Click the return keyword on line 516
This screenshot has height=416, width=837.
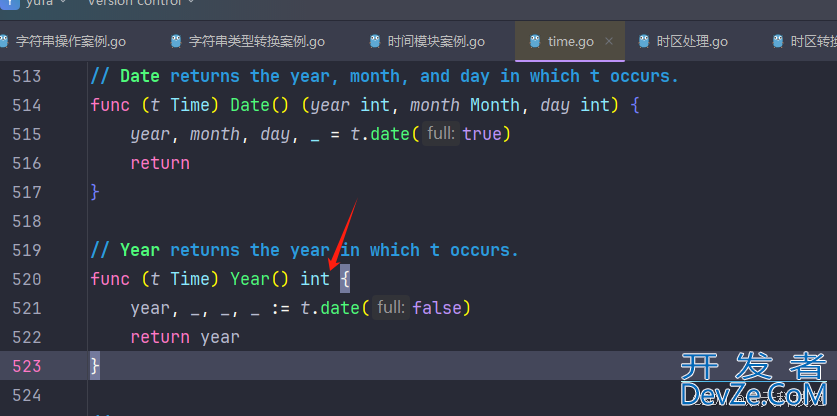[160, 163]
